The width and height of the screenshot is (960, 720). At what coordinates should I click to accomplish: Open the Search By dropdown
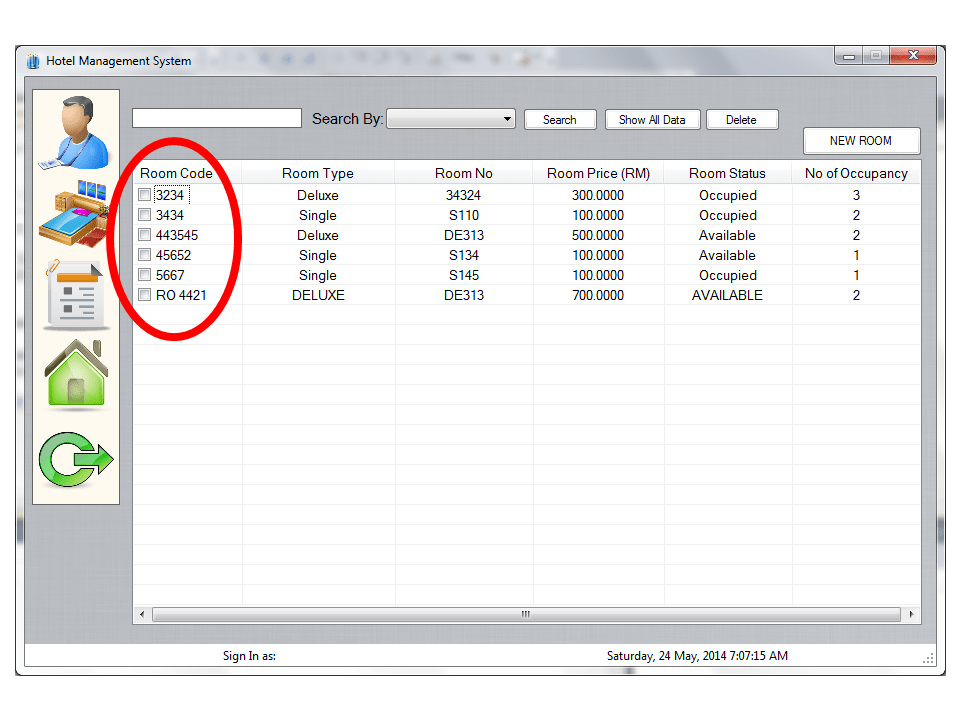(451, 119)
